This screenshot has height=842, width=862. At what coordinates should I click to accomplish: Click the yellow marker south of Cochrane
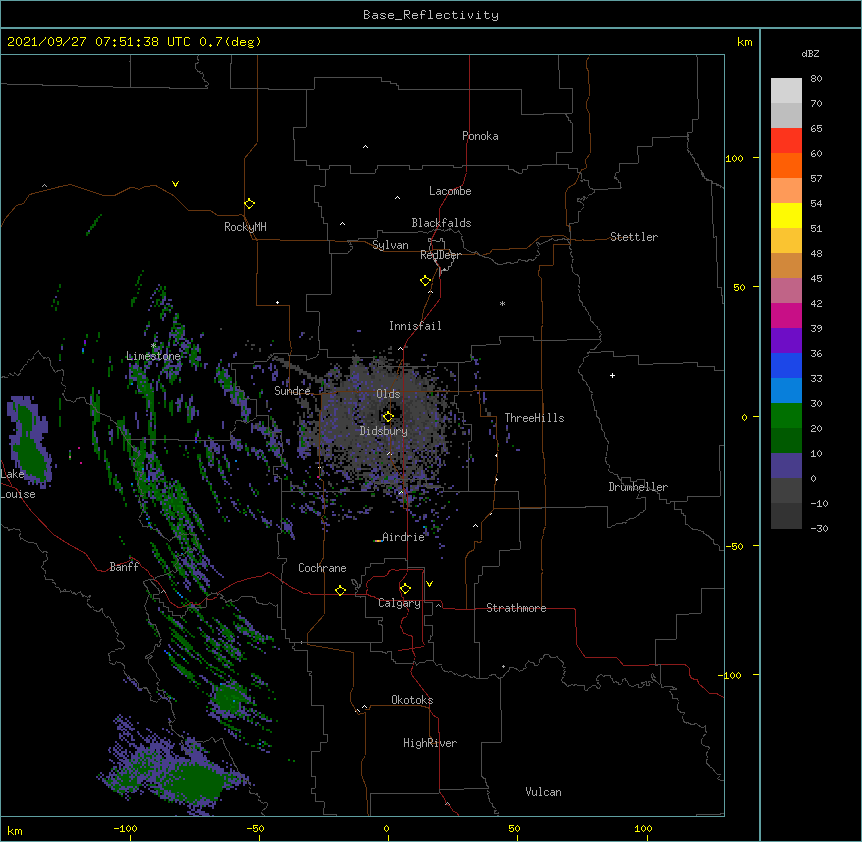pyautogui.click(x=340, y=590)
